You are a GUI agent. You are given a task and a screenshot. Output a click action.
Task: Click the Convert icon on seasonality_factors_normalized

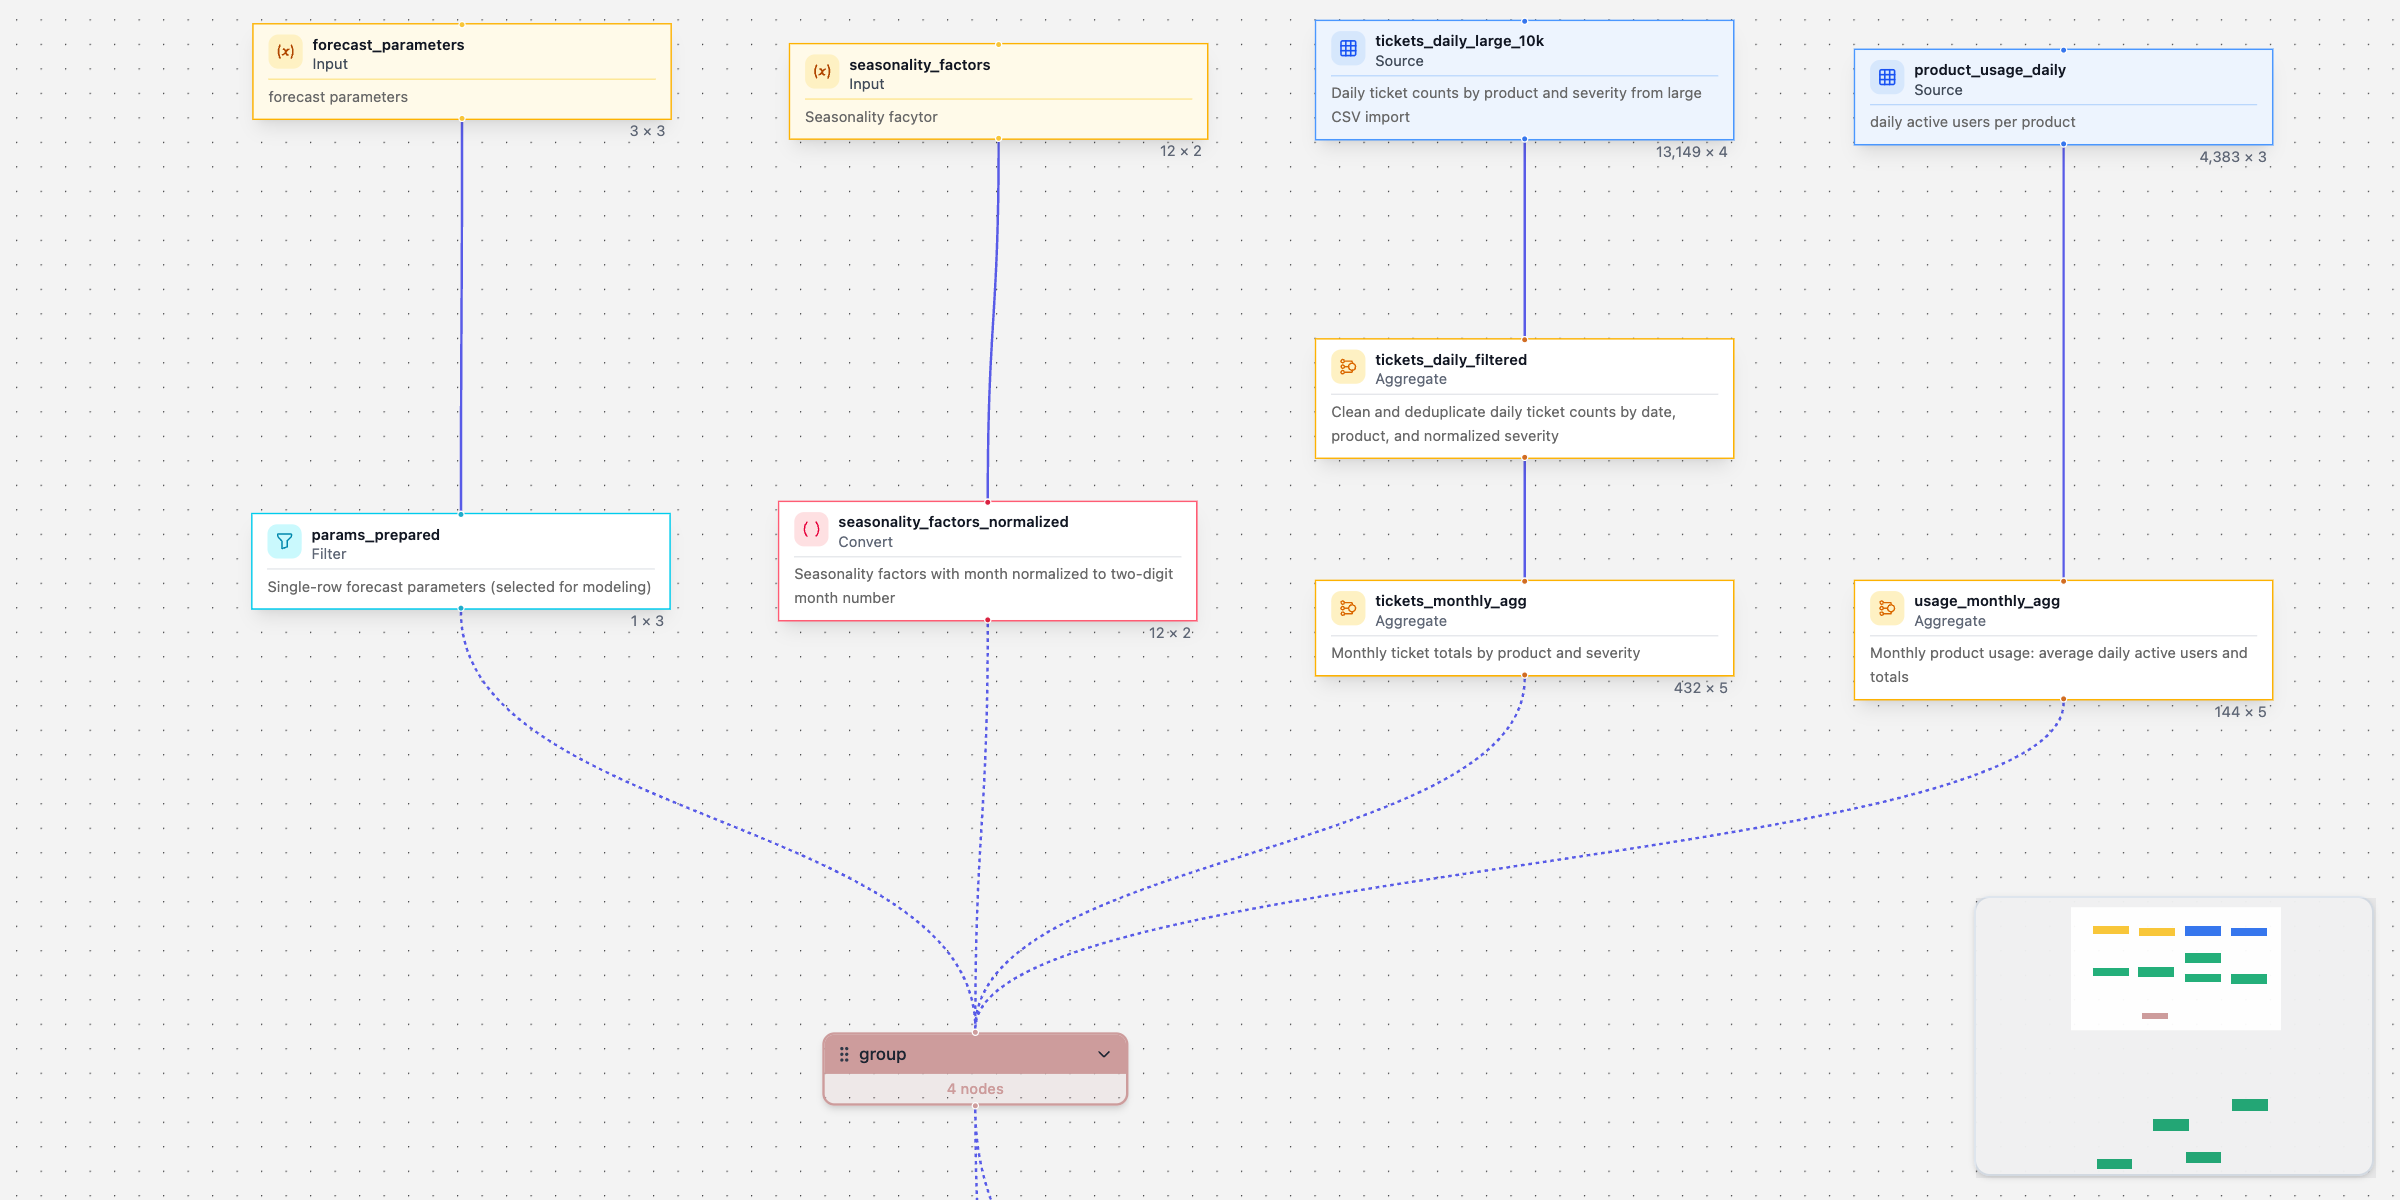810,530
